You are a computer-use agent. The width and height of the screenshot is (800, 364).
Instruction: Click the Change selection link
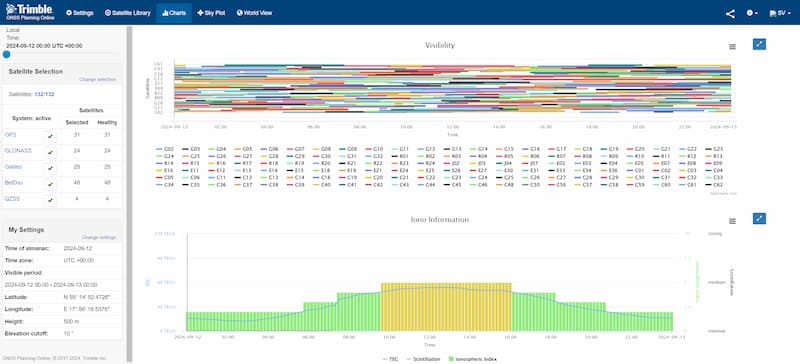(97, 80)
